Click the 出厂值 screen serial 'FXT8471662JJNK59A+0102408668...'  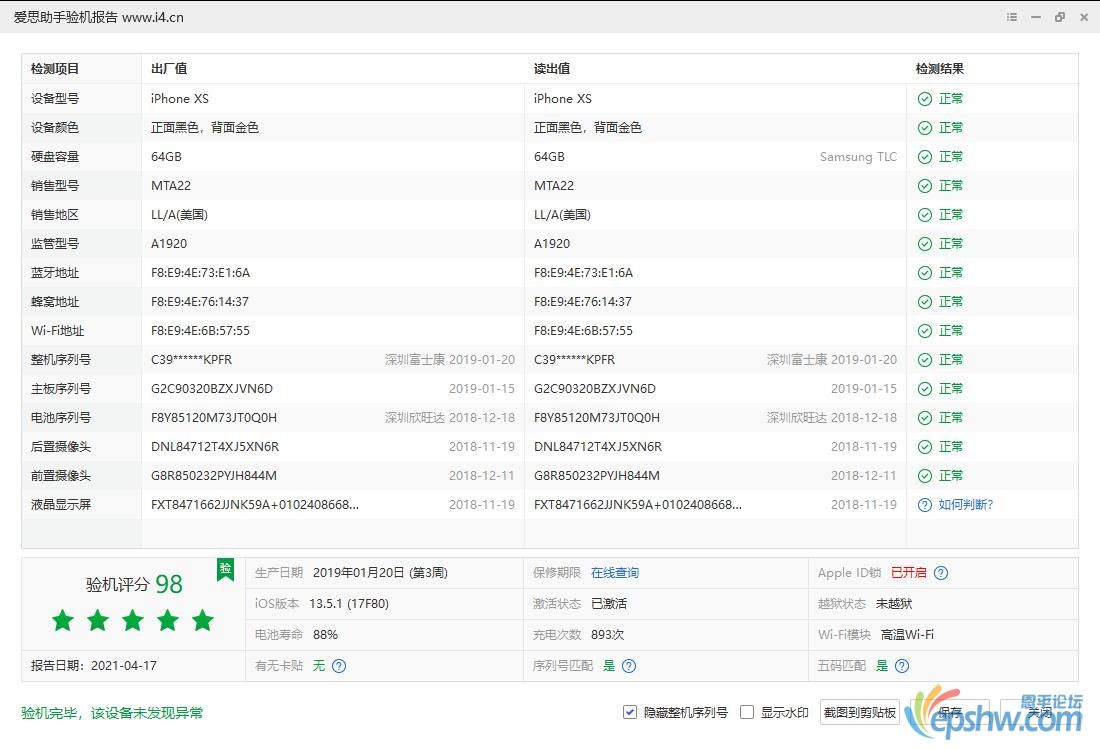point(255,504)
